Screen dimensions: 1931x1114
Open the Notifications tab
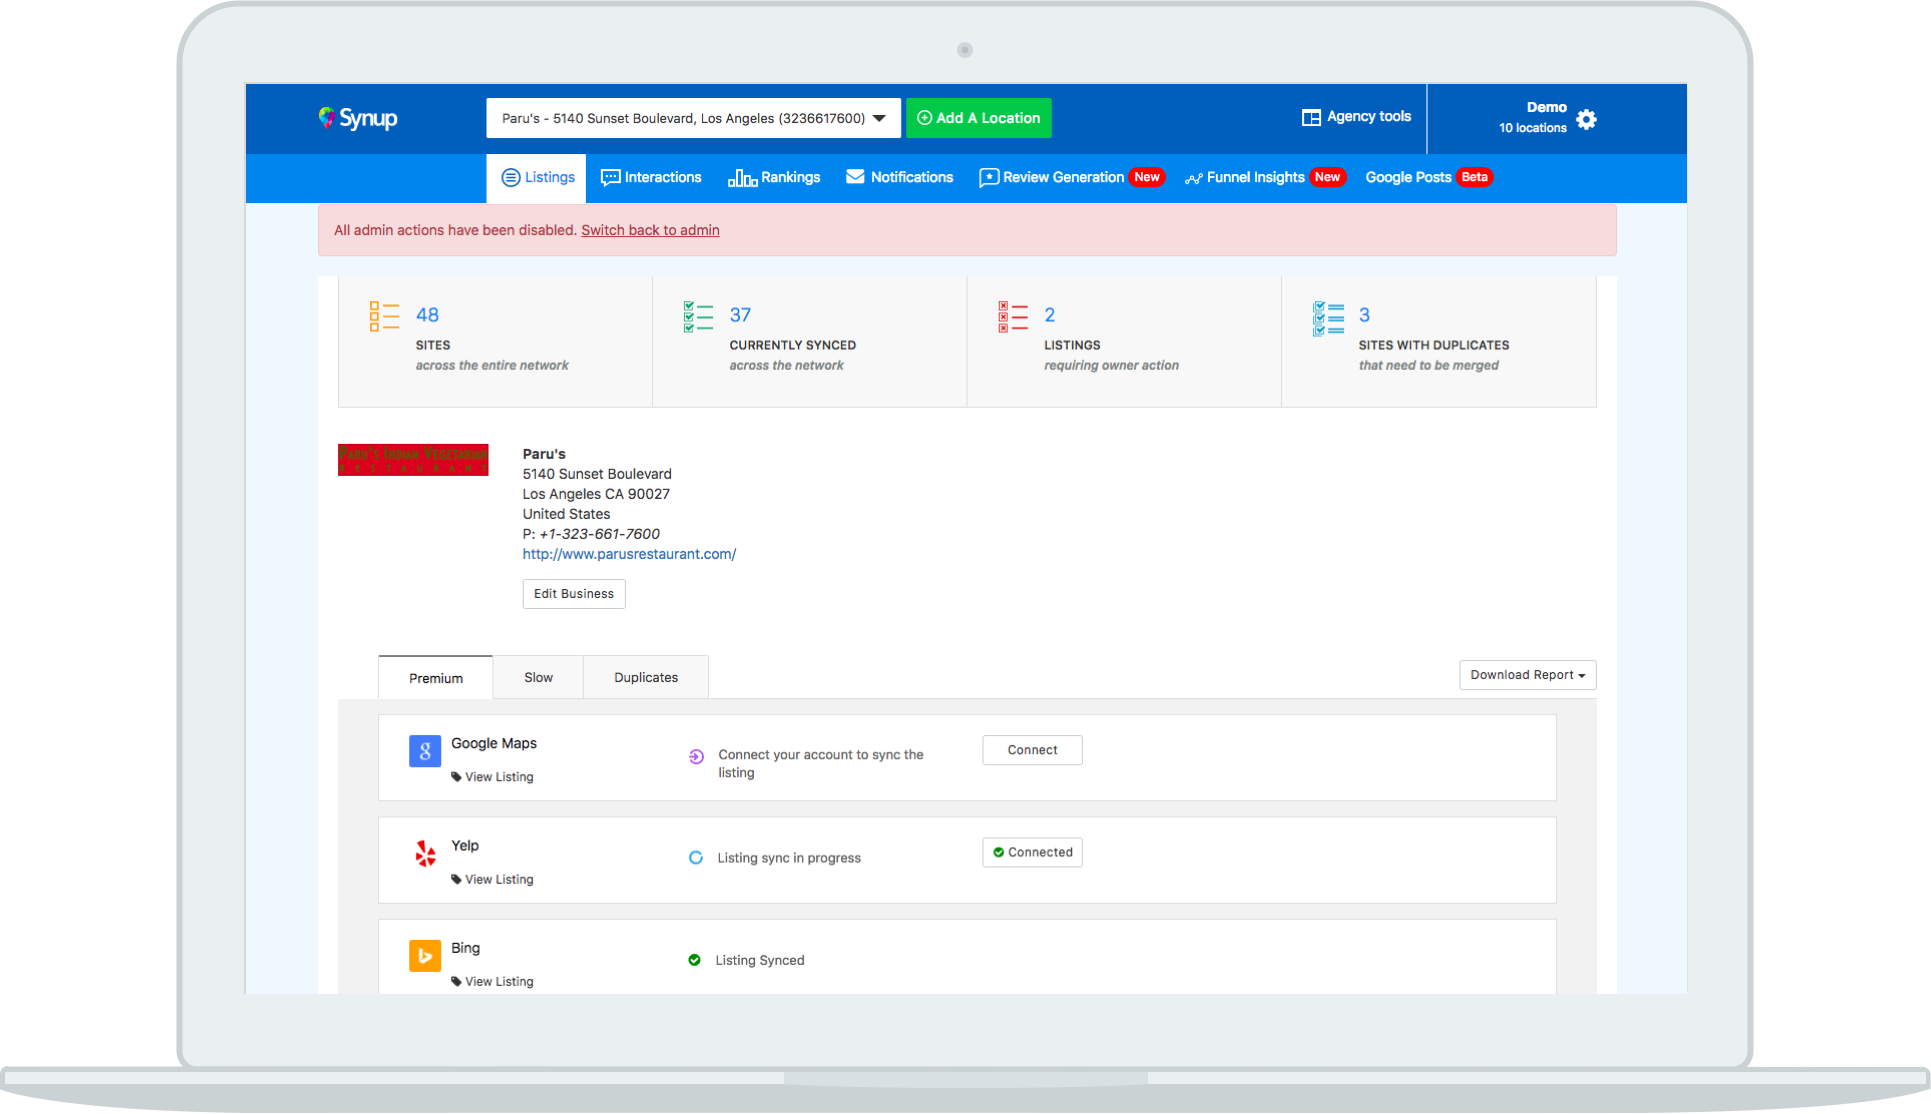900,177
